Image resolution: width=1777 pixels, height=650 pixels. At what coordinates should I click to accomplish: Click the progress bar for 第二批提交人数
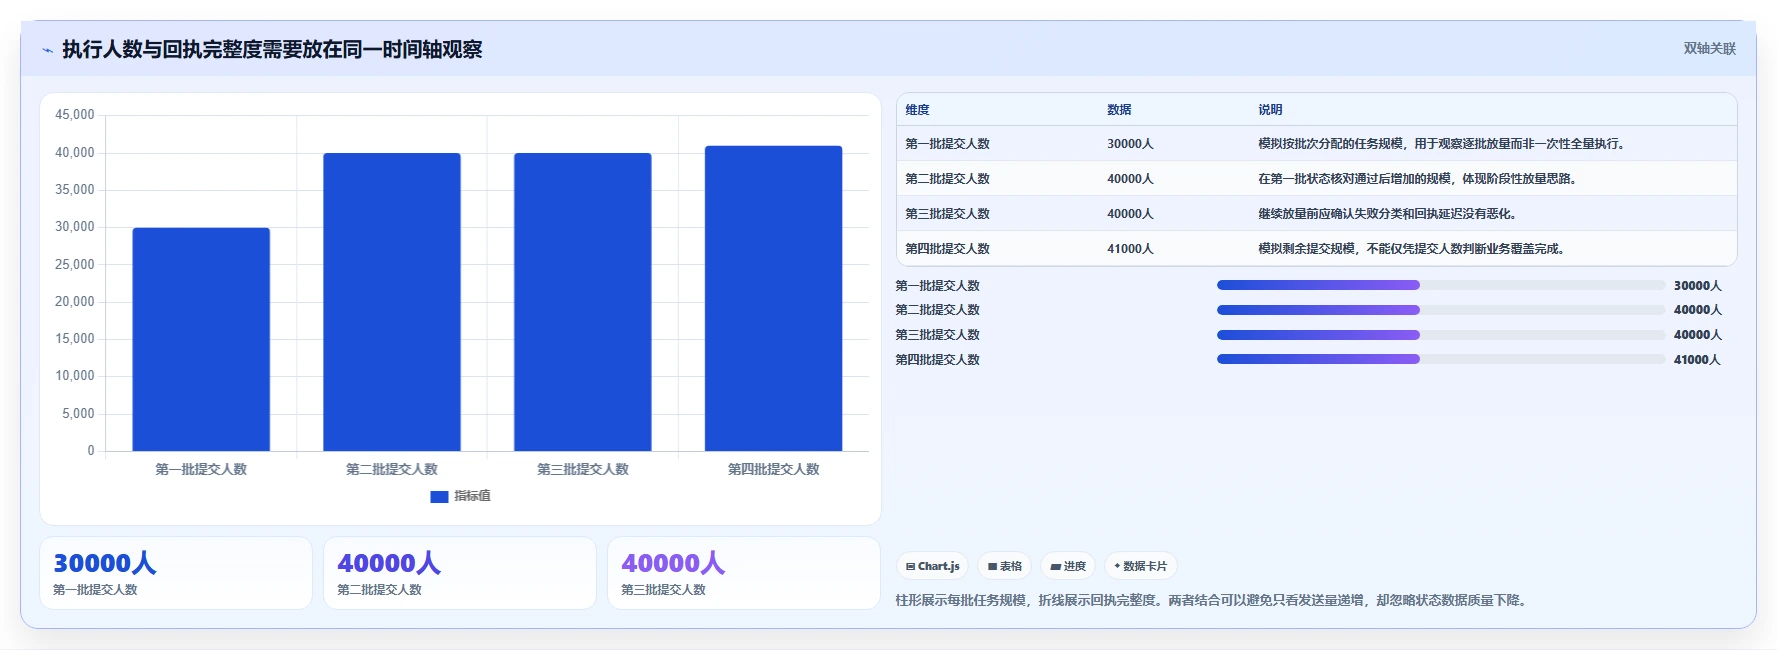click(x=1441, y=310)
